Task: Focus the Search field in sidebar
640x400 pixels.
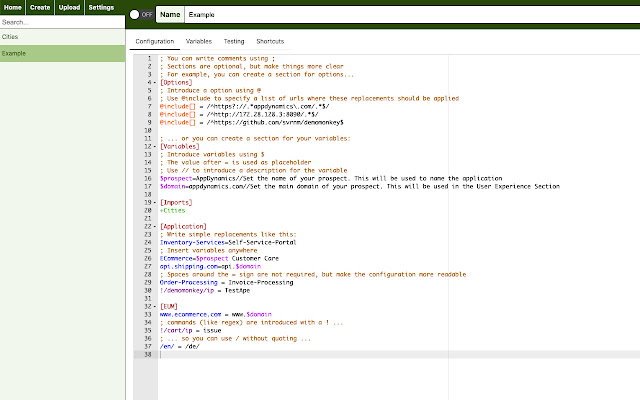Action: [62, 21]
